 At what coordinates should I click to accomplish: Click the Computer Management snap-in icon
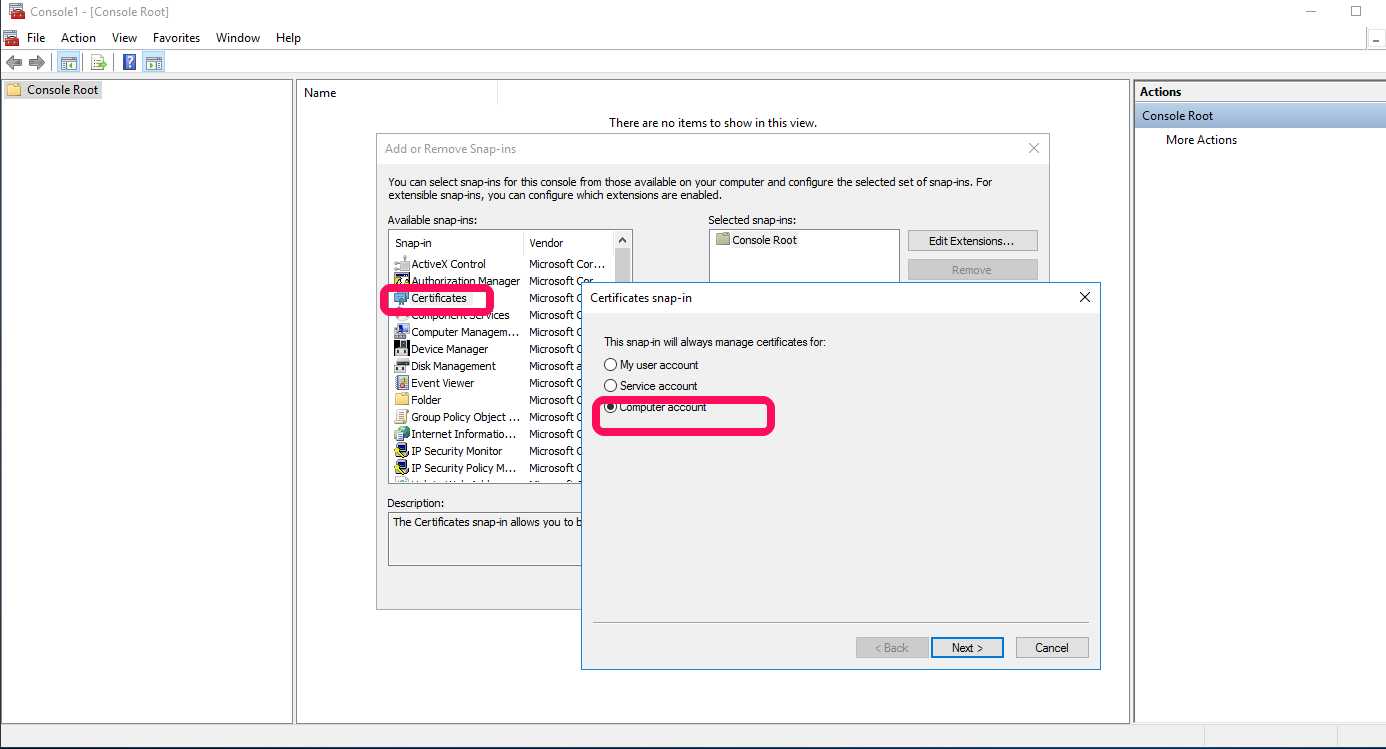(x=402, y=332)
